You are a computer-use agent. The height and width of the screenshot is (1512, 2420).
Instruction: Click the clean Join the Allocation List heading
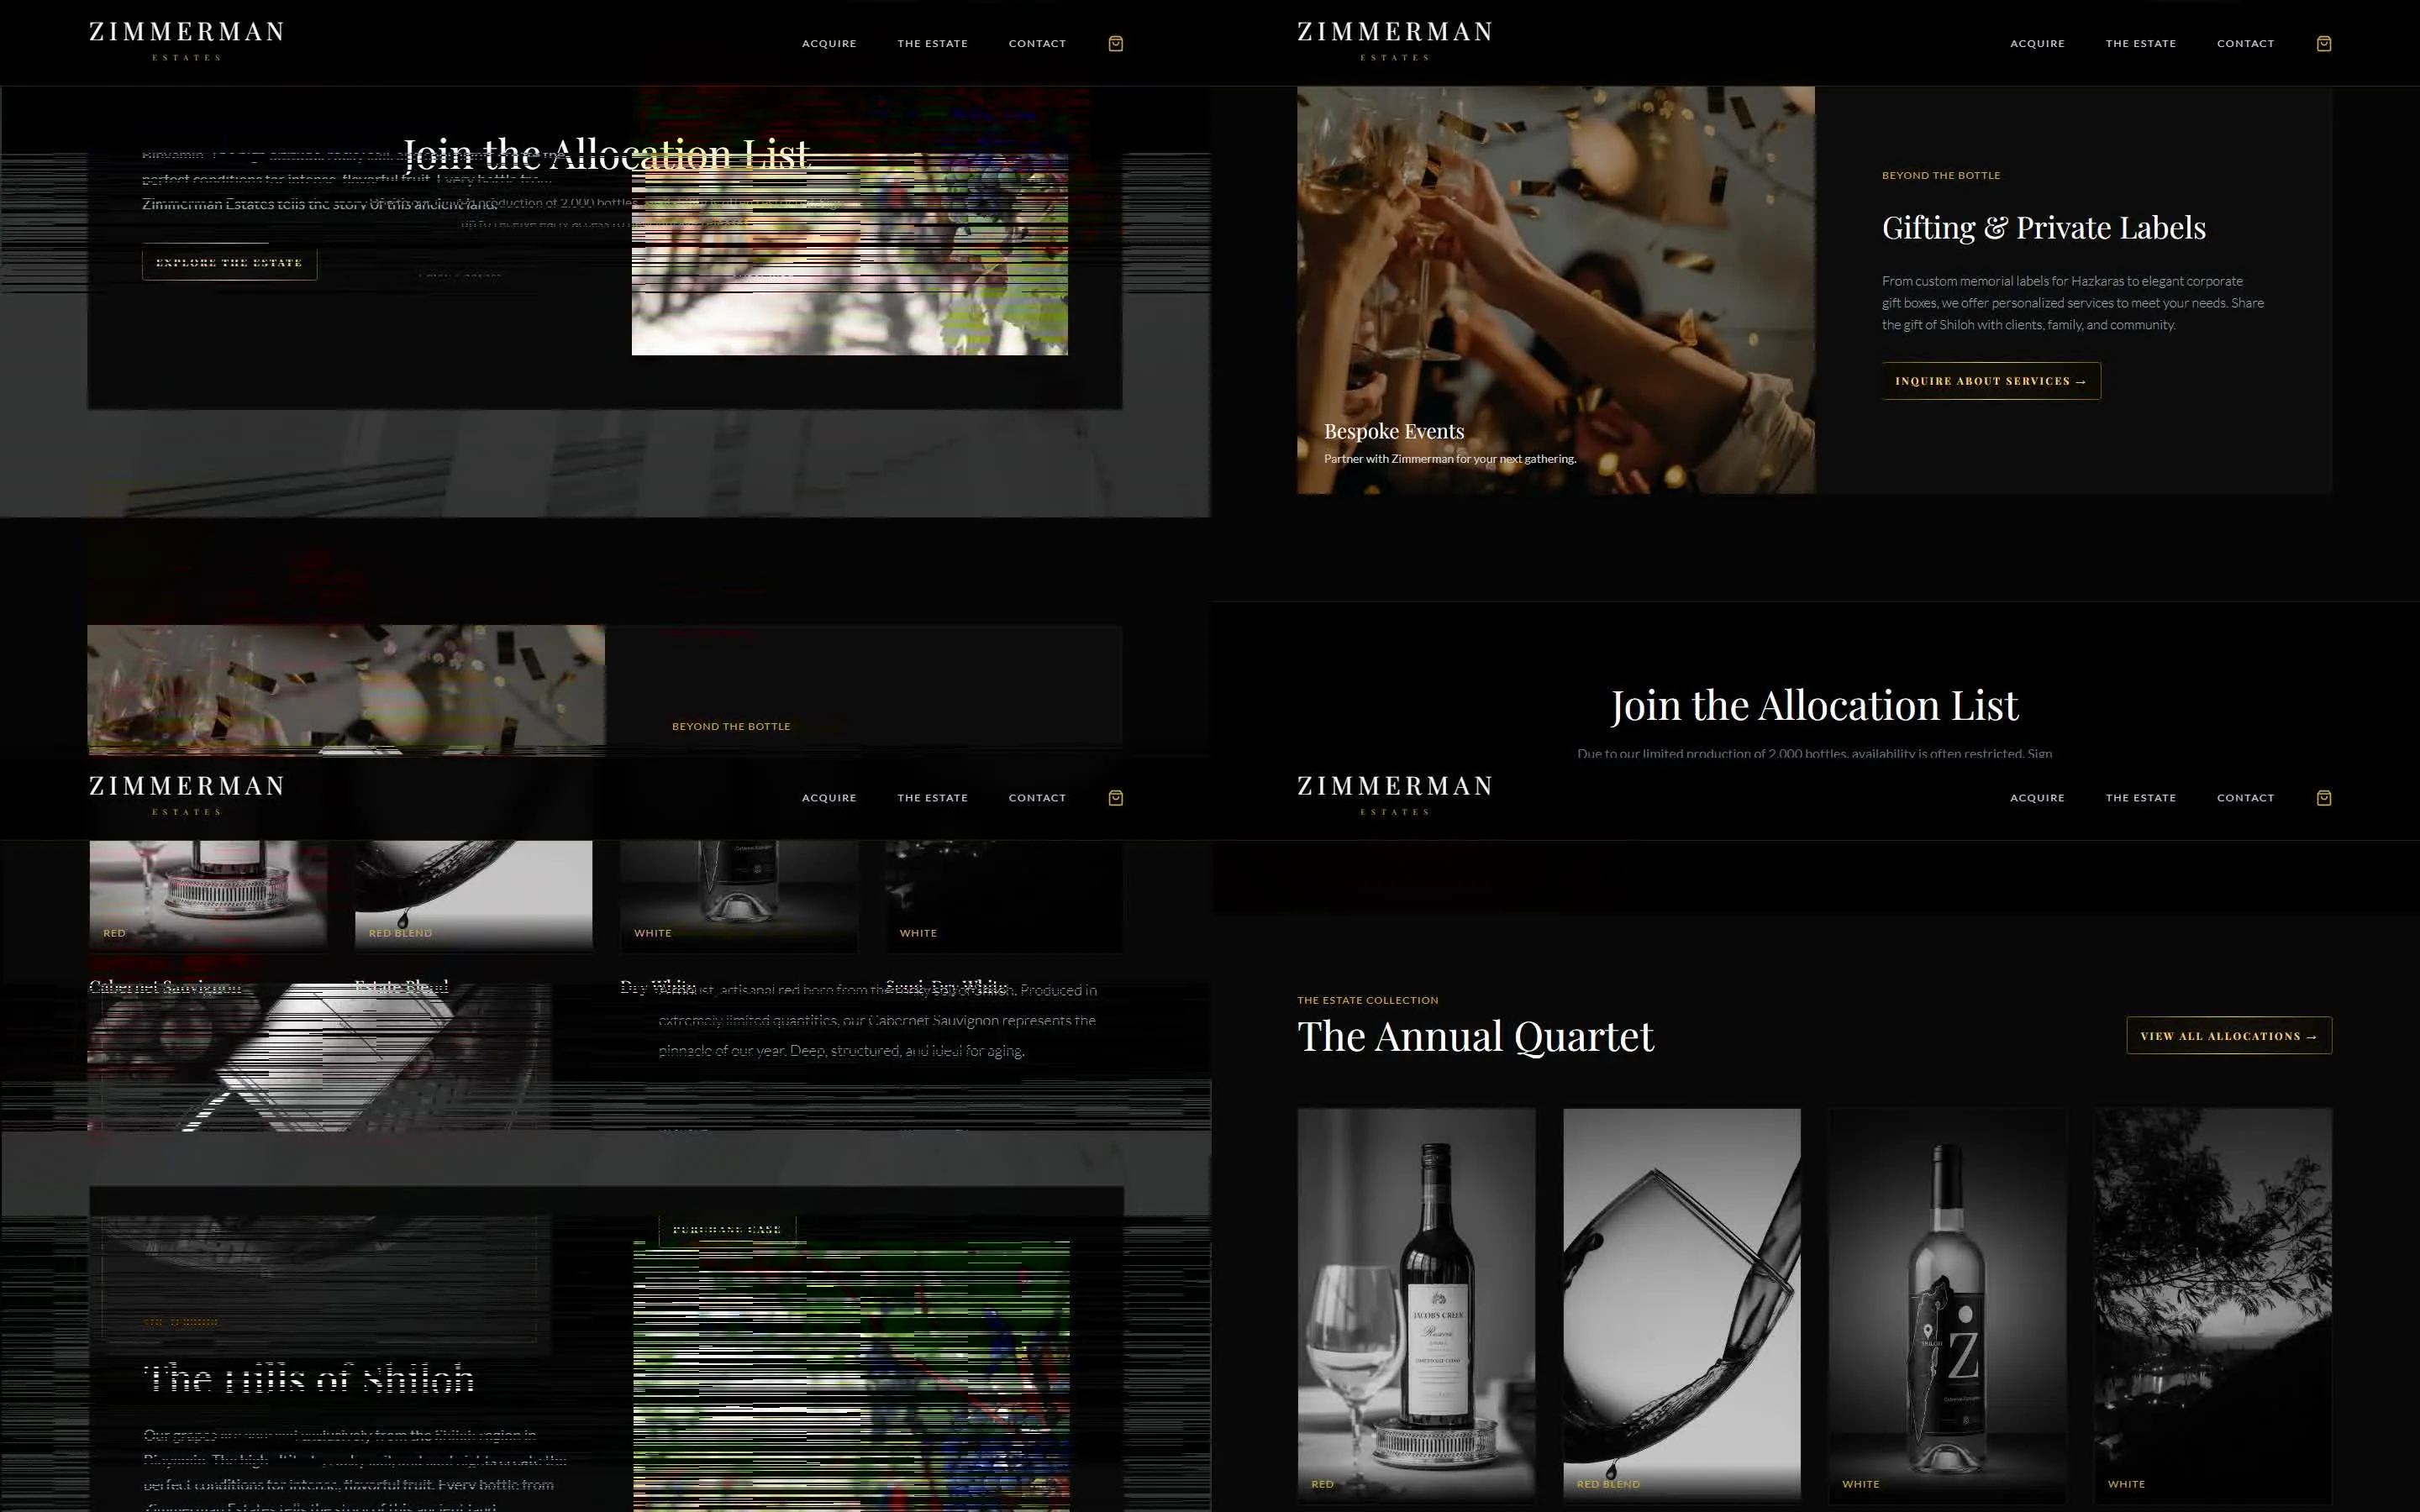[1814, 705]
